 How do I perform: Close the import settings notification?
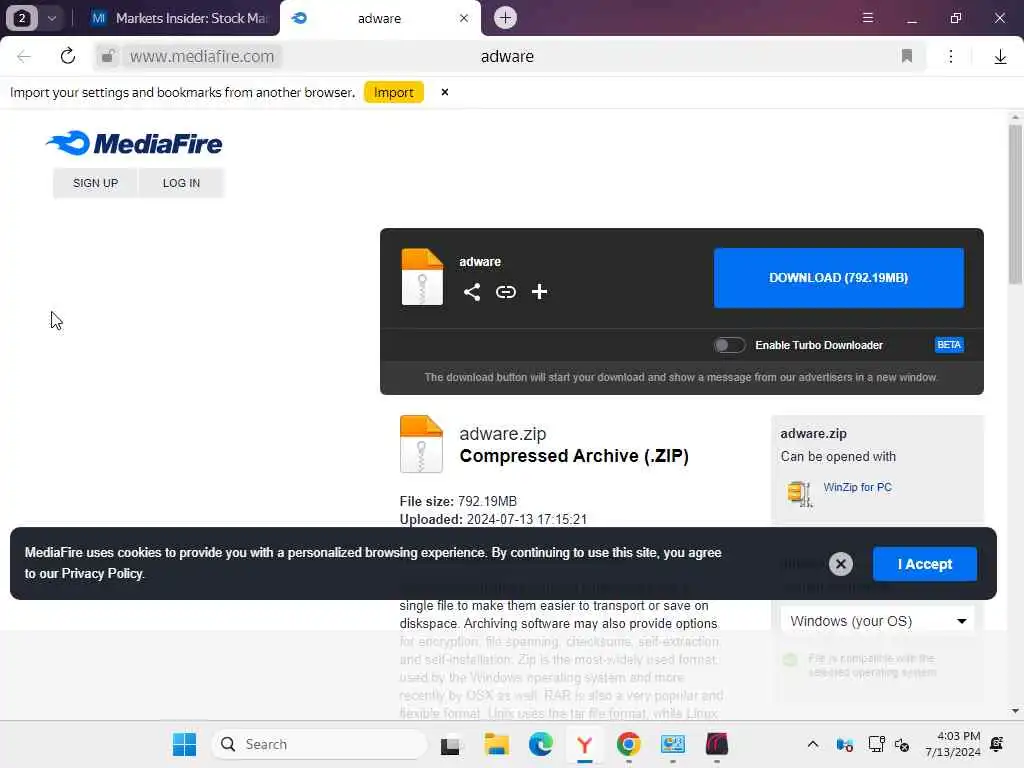pyautogui.click(x=445, y=92)
